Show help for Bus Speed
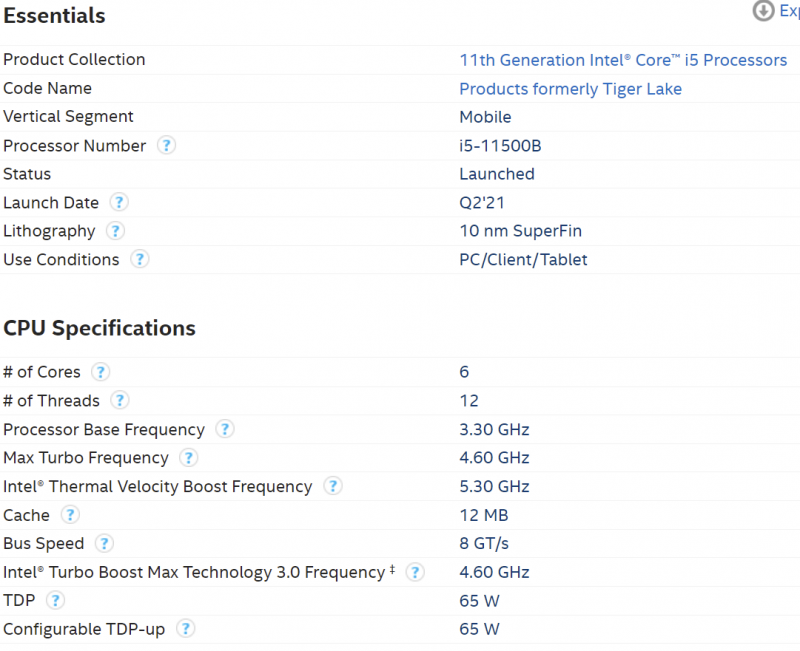The image size is (800, 651). [104, 544]
